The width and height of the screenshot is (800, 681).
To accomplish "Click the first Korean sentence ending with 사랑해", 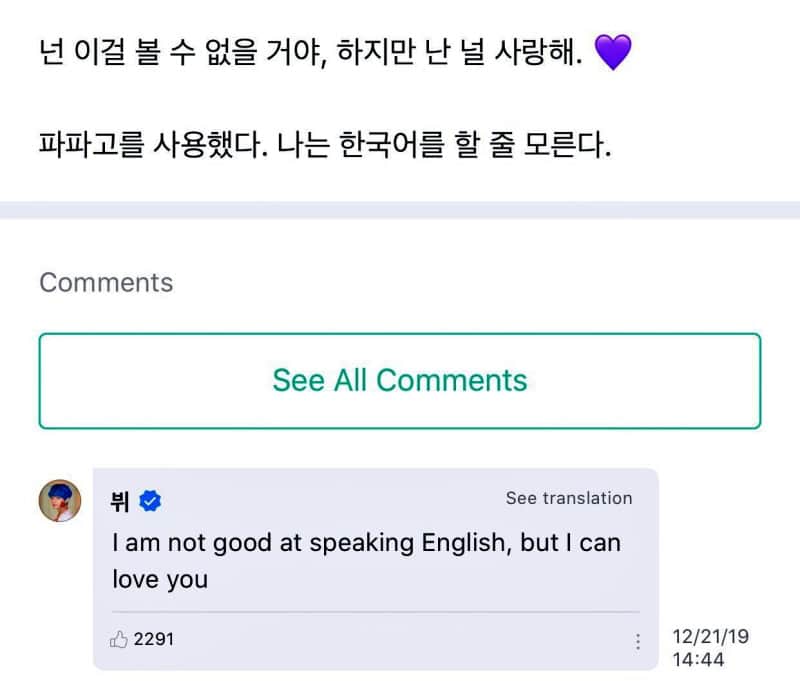I will [x=310, y=52].
